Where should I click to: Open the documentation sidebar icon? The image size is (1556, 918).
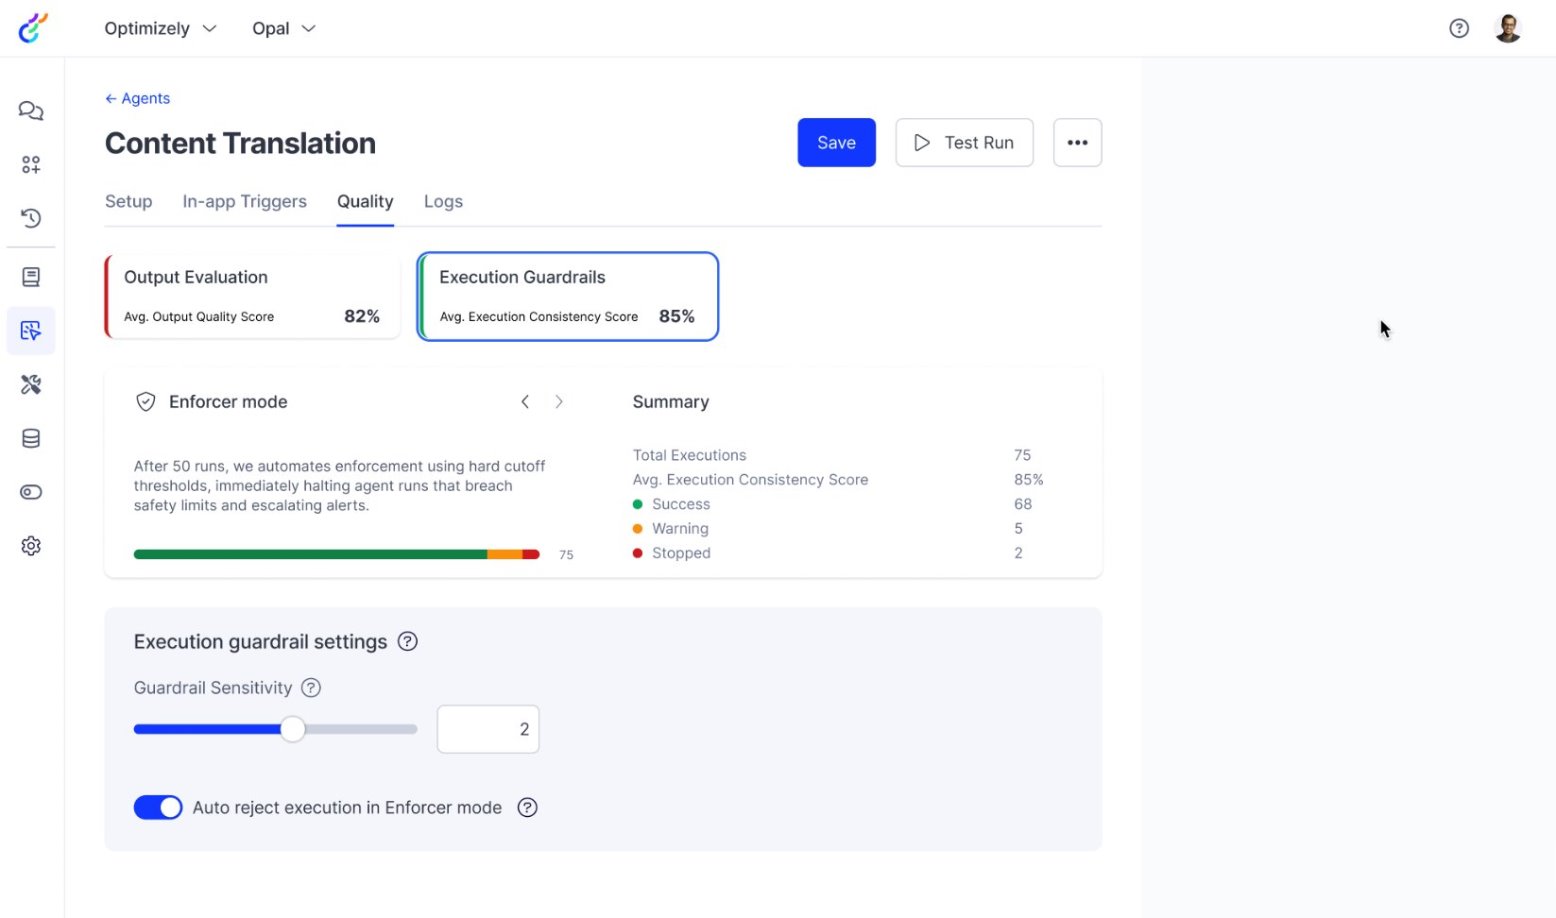pyautogui.click(x=30, y=276)
